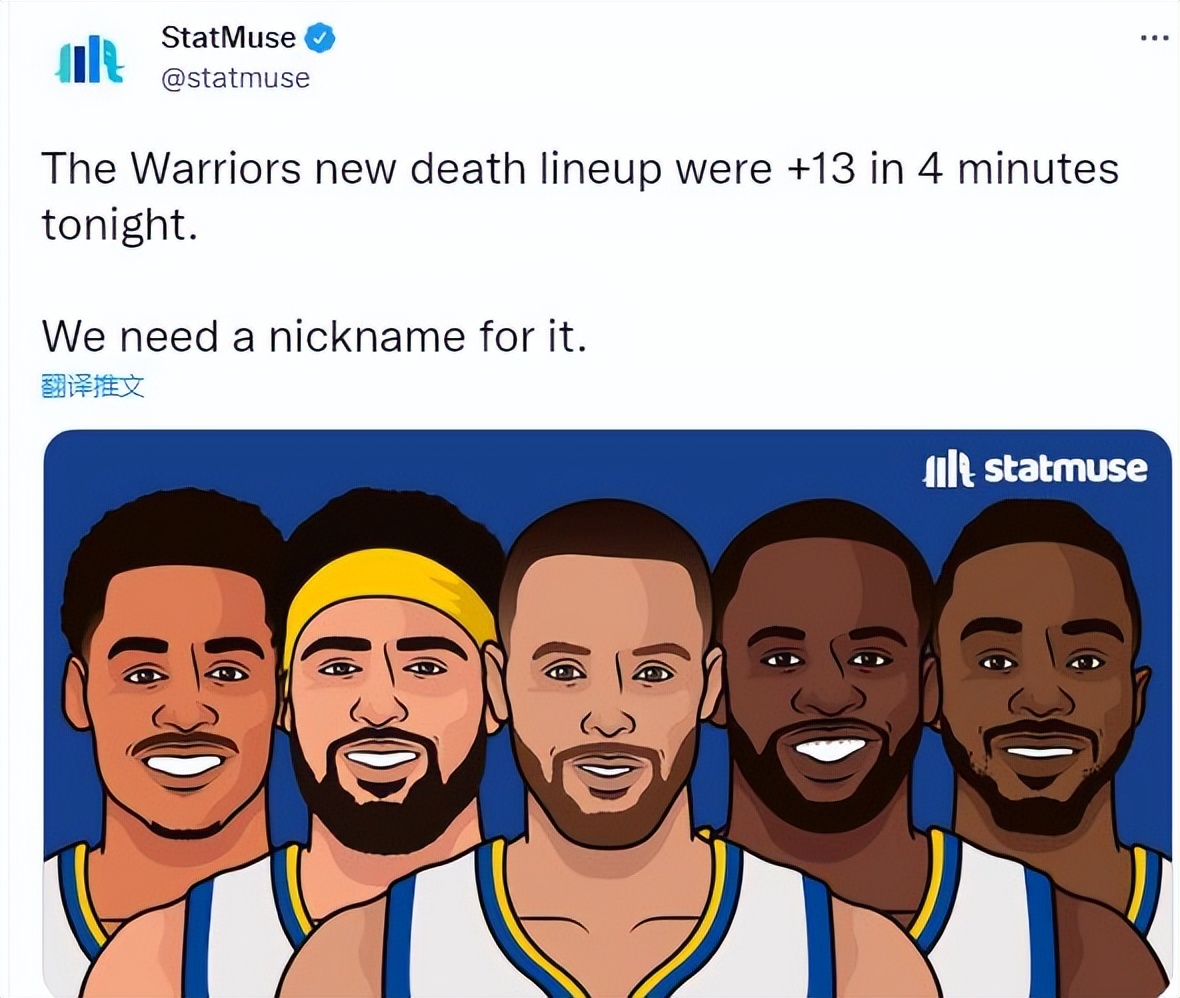Click the 翻译推文 translate tweet link
1180x998 pixels.
pos(93,386)
